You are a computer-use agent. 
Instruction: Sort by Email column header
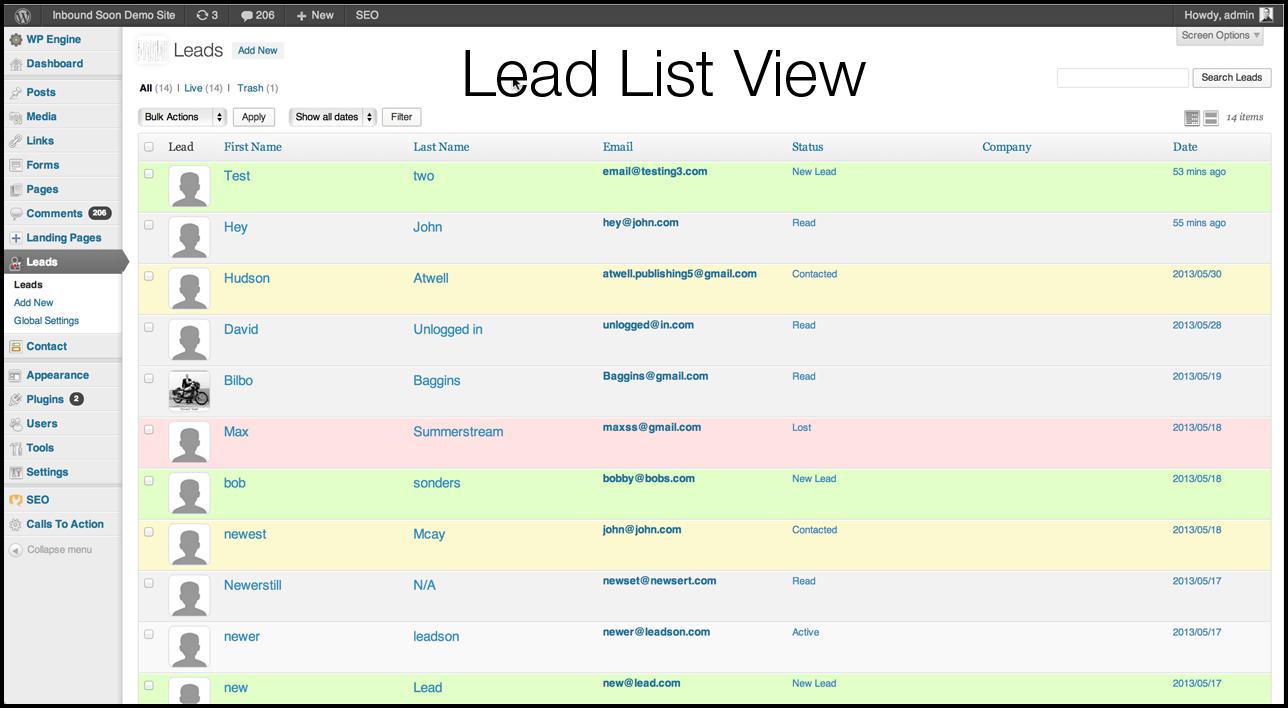click(618, 147)
